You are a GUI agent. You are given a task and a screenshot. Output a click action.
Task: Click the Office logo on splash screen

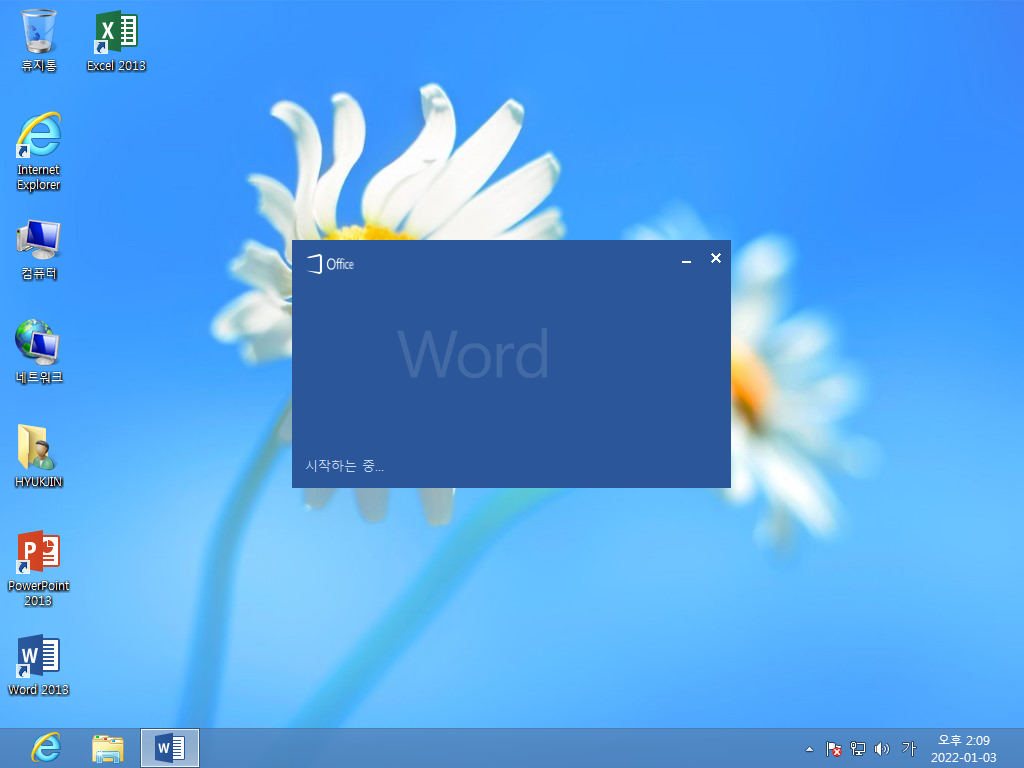(330, 264)
